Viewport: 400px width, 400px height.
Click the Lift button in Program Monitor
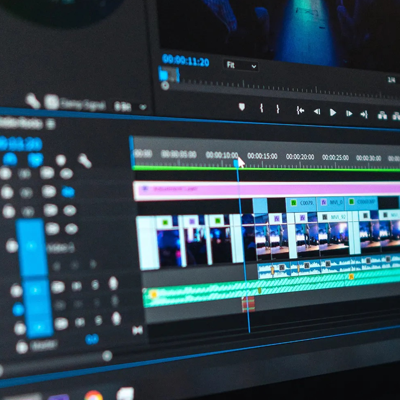click(382, 116)
